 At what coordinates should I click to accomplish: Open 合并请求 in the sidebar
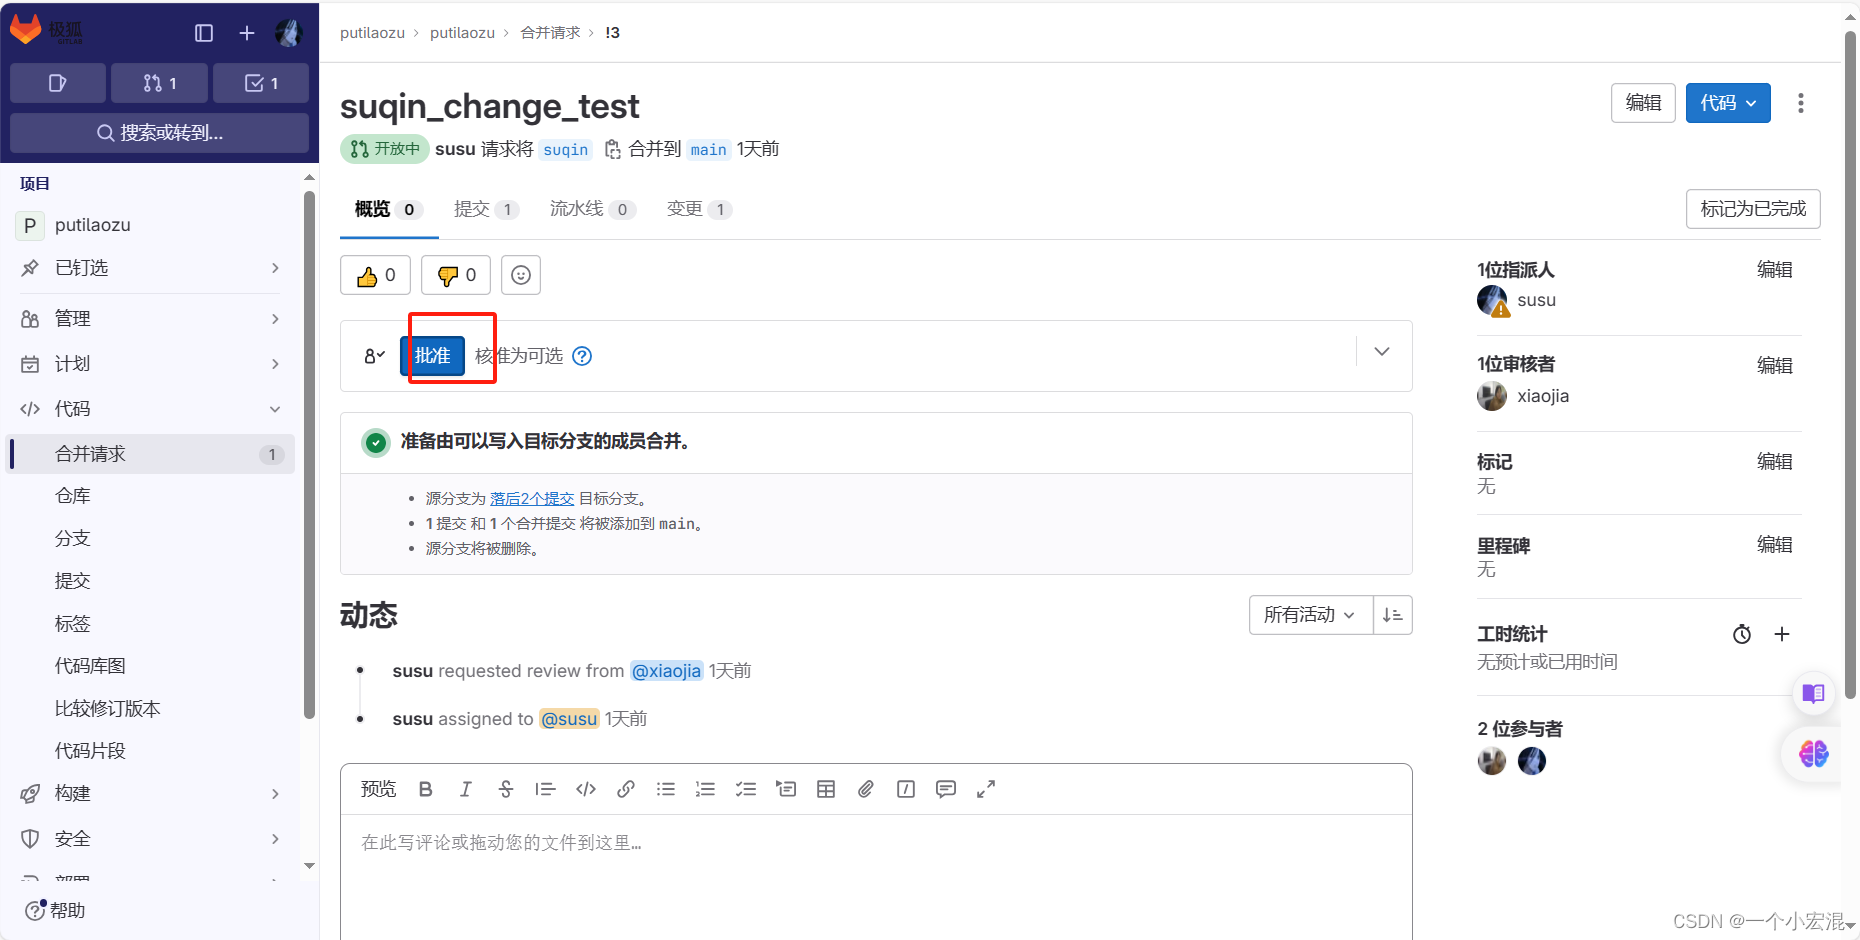(152, 454)
